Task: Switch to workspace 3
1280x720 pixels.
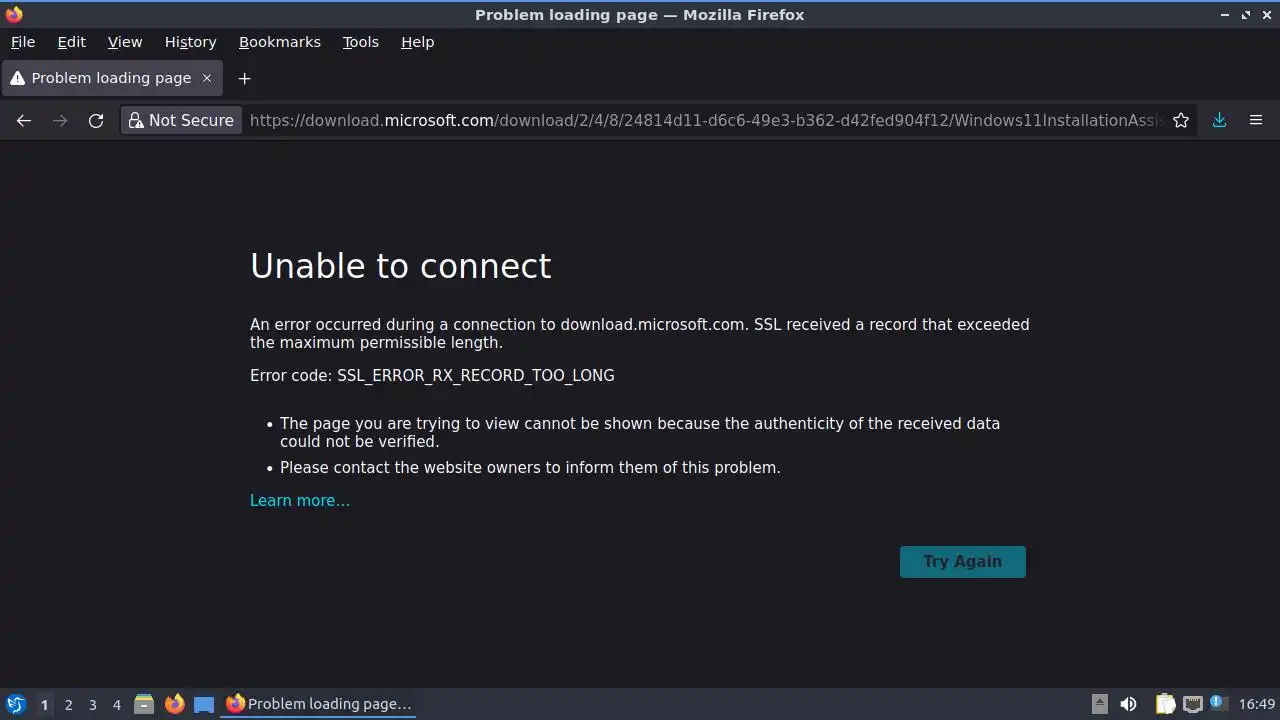Action: pos(92,705)
